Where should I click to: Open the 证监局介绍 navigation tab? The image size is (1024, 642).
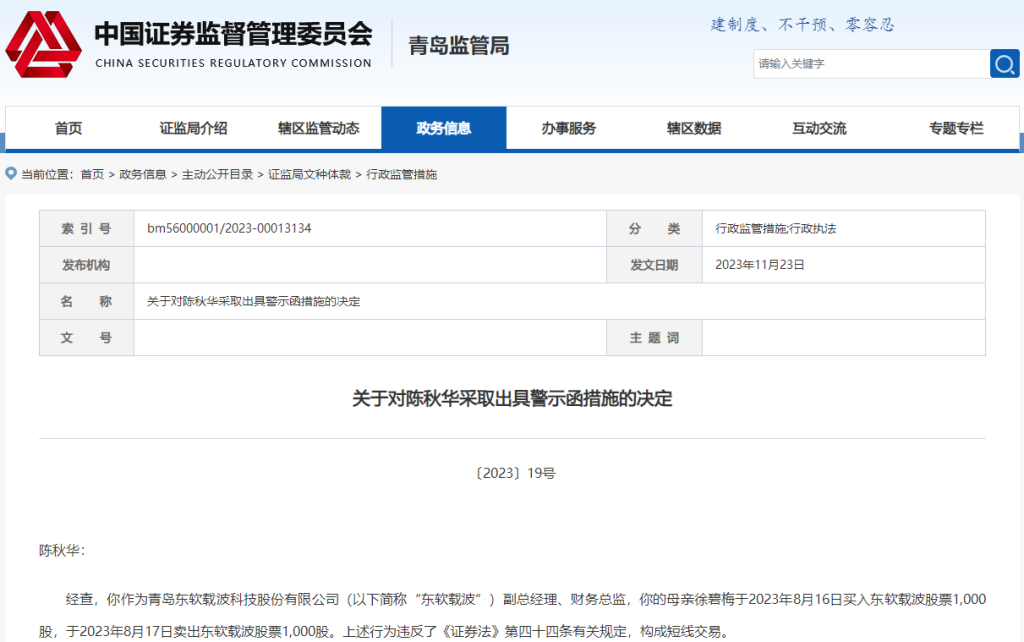point(193,129)
